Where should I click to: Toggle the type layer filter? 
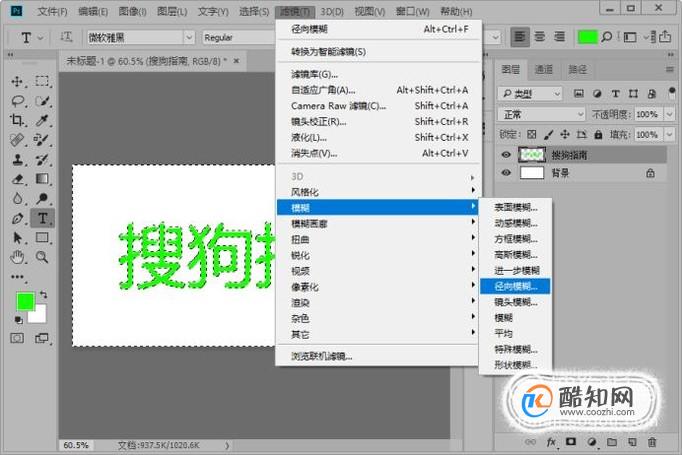click(x=615, y=94)
